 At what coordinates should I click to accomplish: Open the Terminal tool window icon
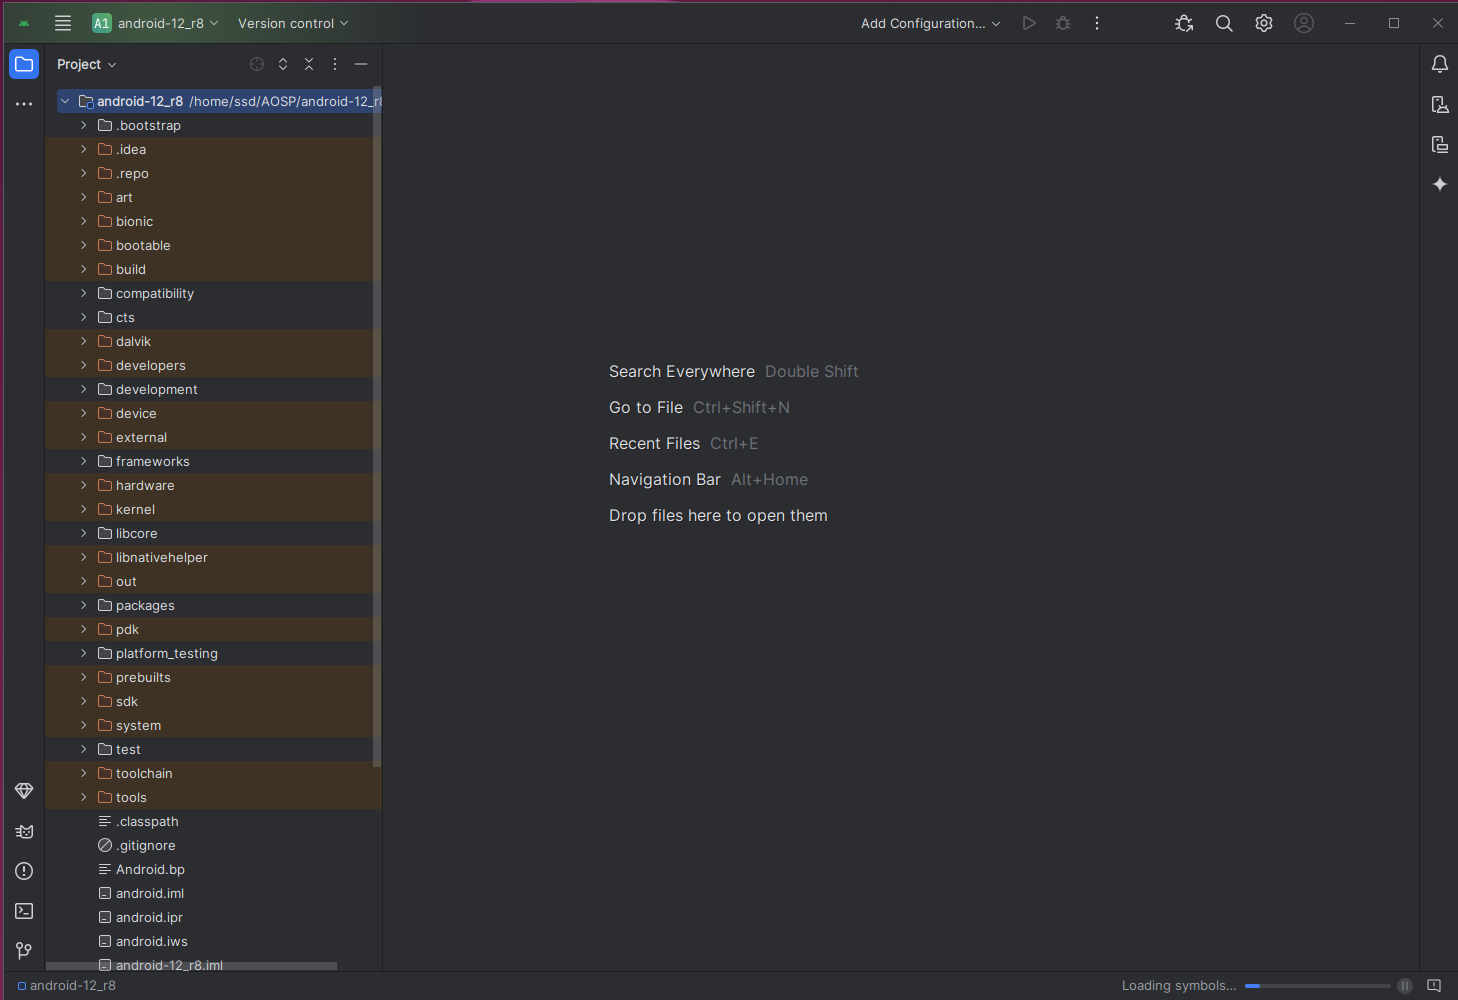(23, 911)
